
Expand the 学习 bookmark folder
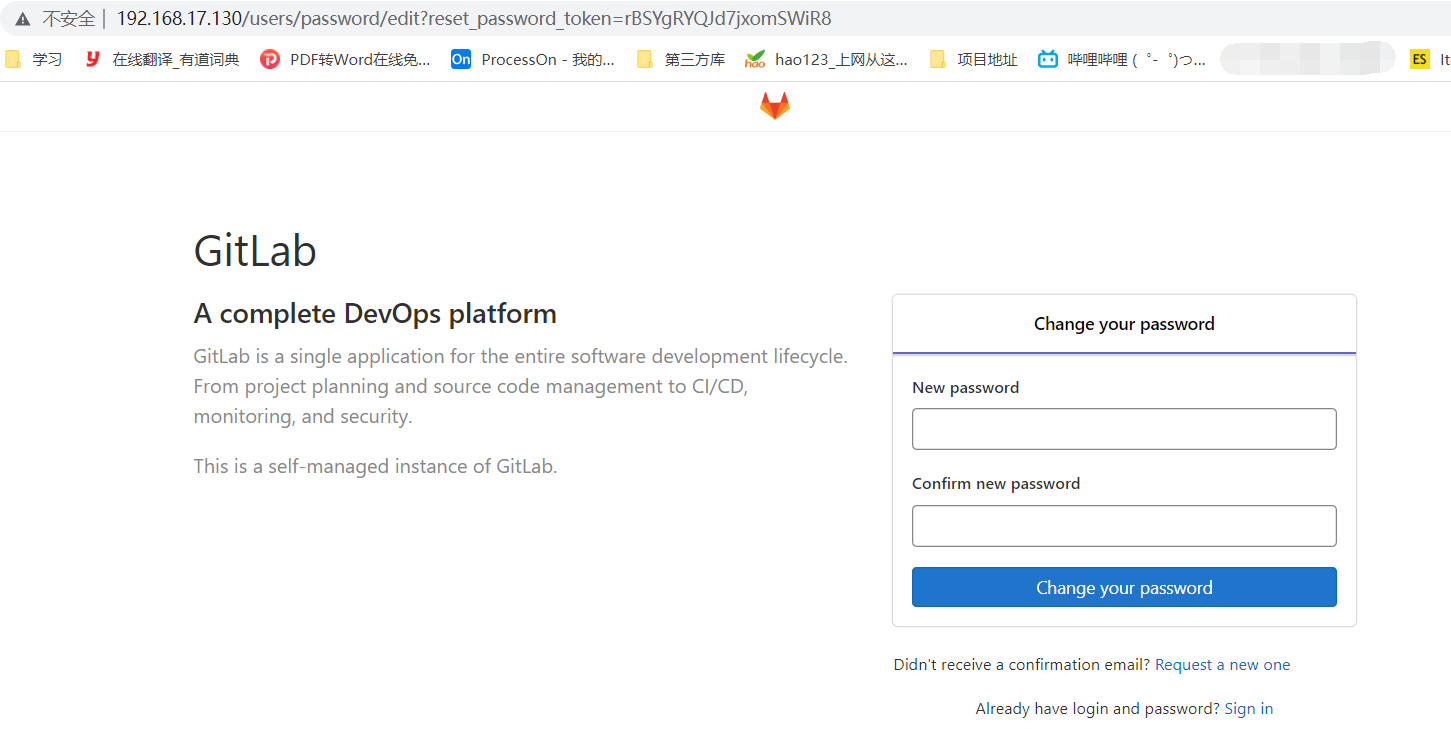[x=34, y=60]
